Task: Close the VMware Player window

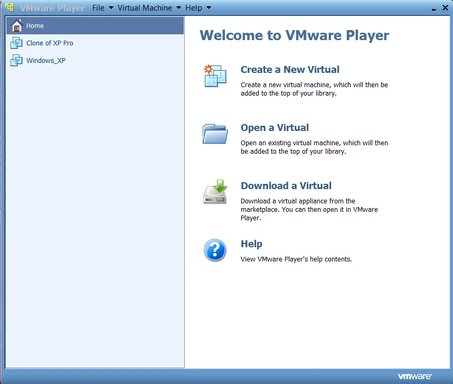Action: point(445,7)
